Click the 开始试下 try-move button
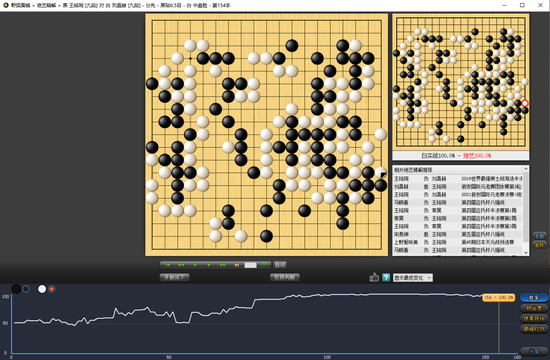550x360 pixels. point(174,277)
